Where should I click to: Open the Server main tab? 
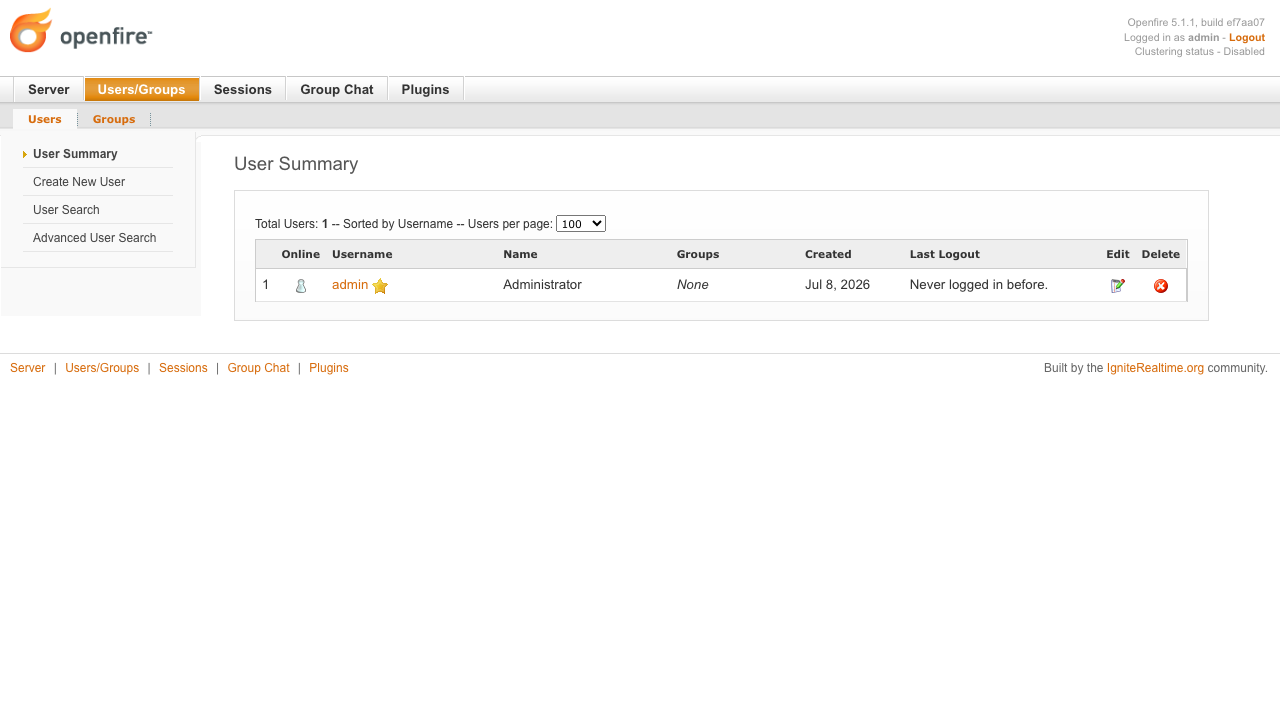pyautogui.click(x=49, y=89)
